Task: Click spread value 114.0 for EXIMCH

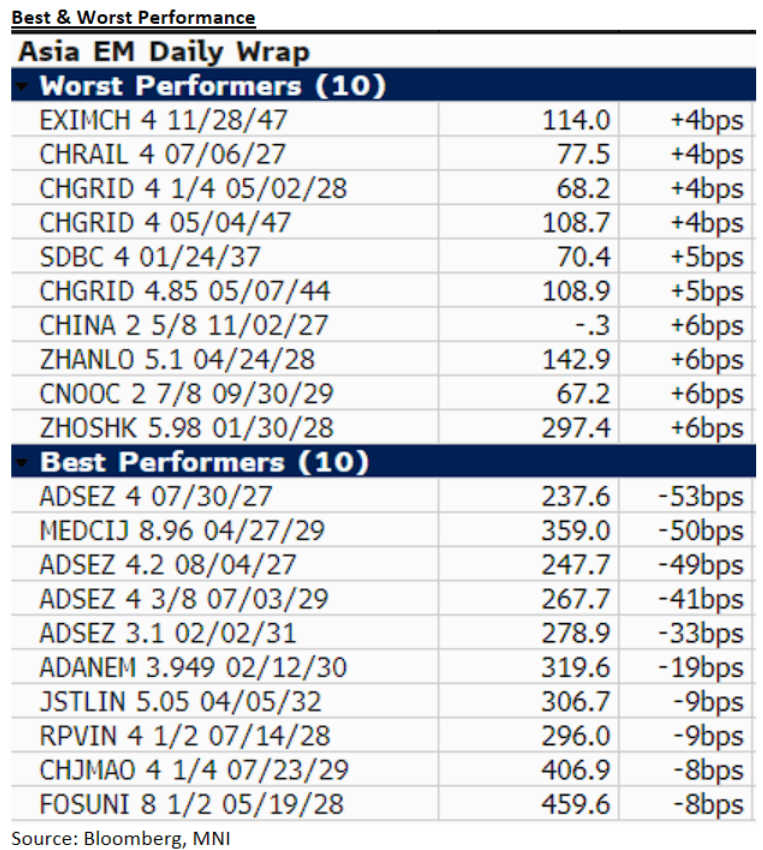Action: 576,120
